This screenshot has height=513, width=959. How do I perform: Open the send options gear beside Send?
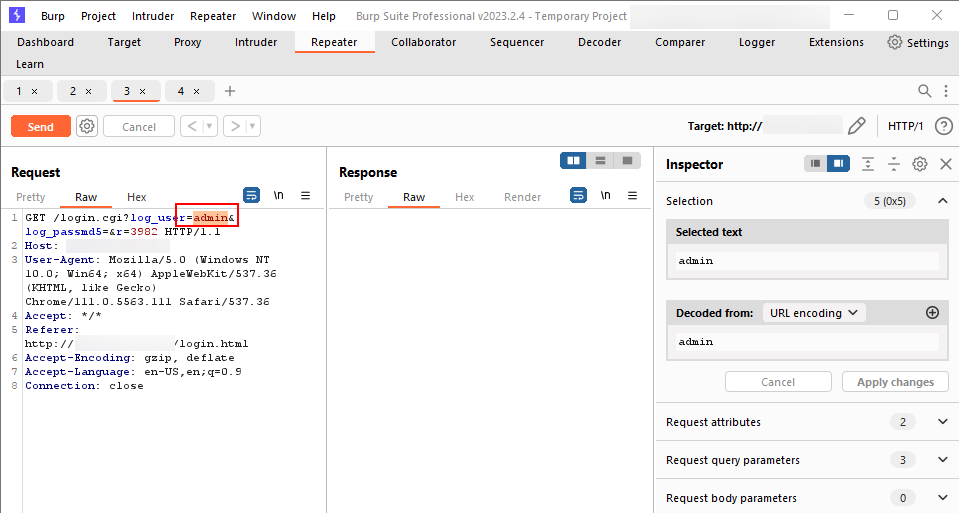pyautogui.click(x=87, y=127)
